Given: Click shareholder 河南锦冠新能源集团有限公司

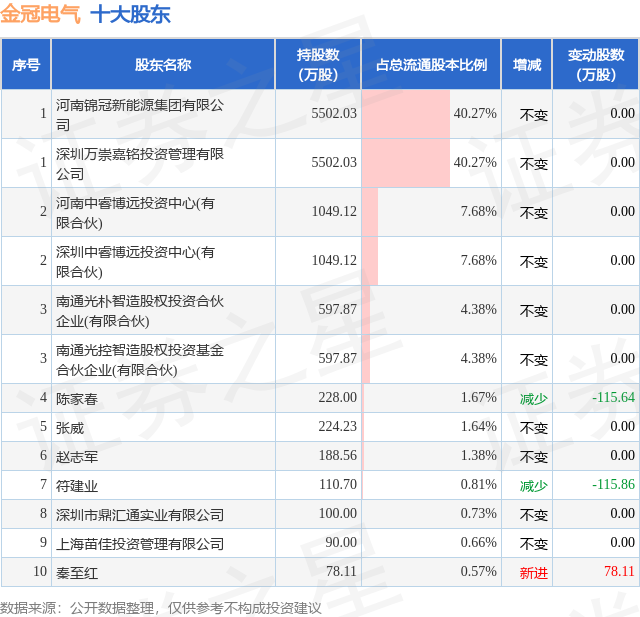Looking at the screenshot, I should coord(140,115).
